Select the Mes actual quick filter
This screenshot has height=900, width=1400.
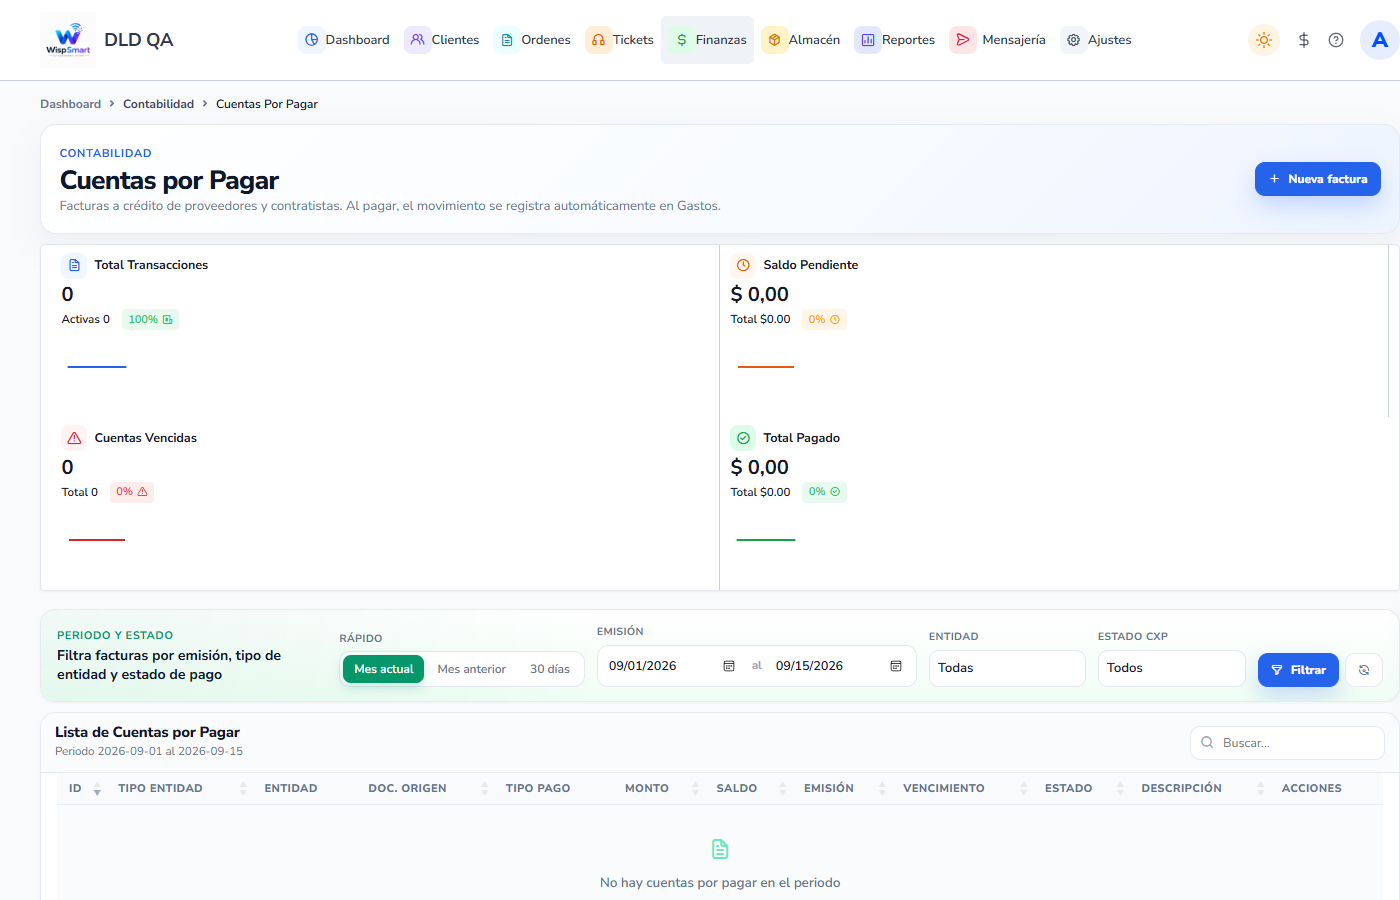[x=383, y=669]
